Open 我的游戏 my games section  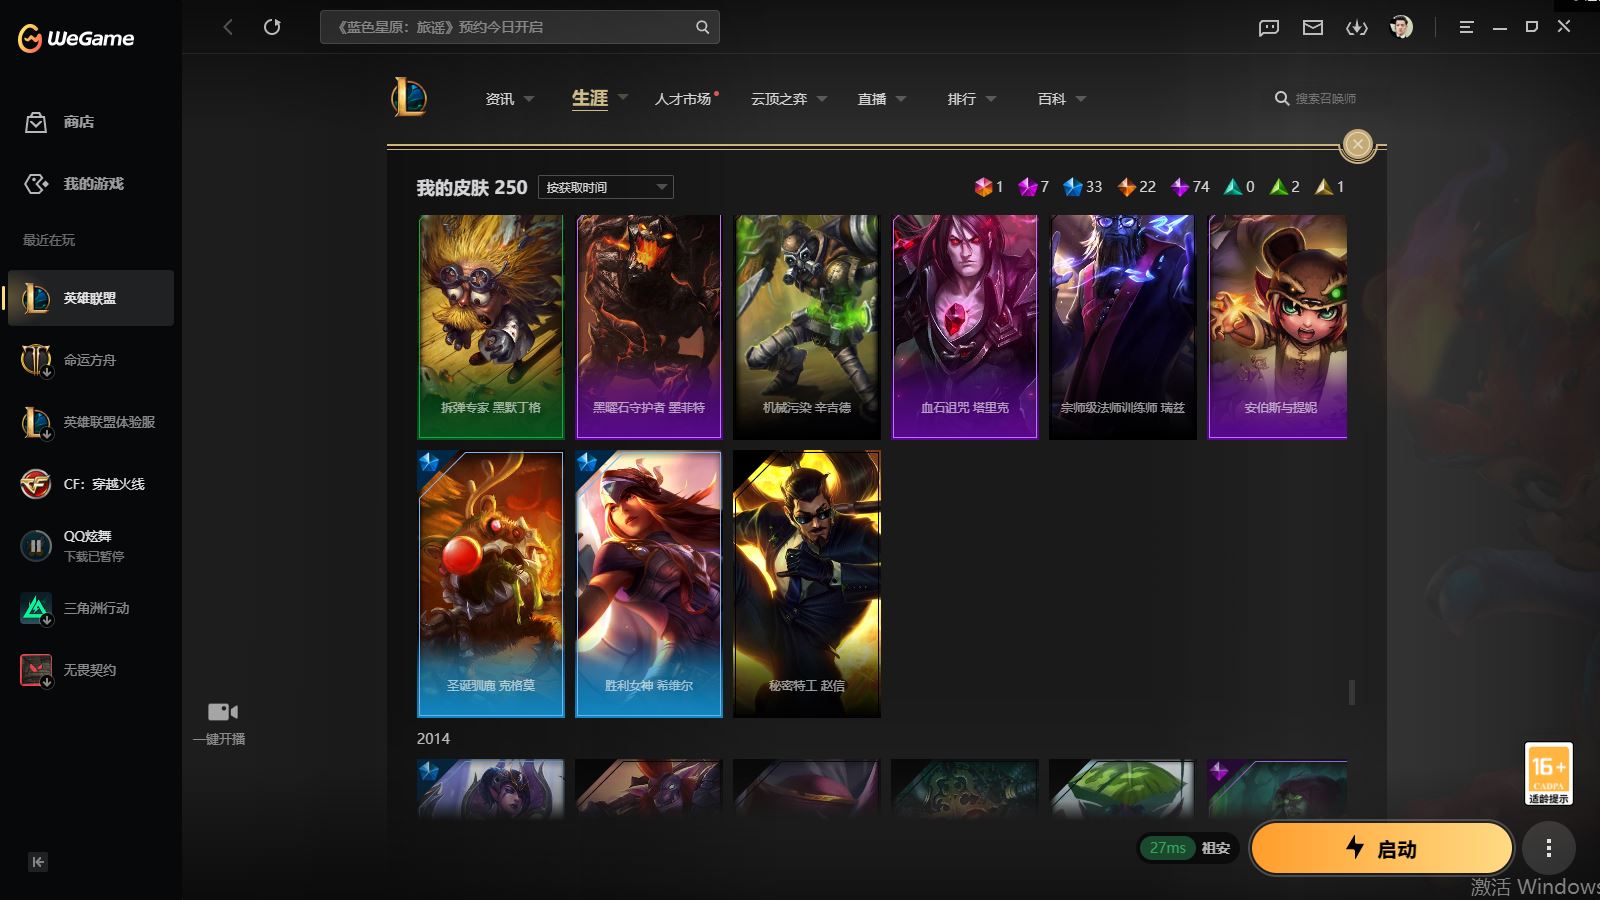pyautogui.click(x=74, y=184)
